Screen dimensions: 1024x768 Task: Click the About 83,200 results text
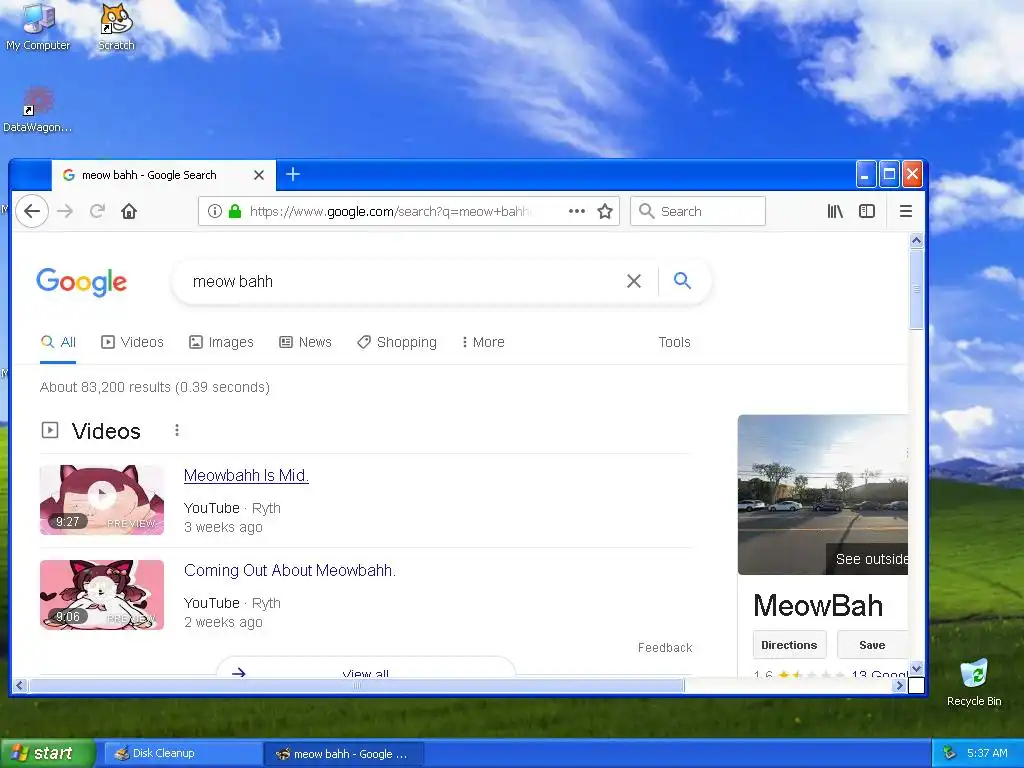click(155, 387)
